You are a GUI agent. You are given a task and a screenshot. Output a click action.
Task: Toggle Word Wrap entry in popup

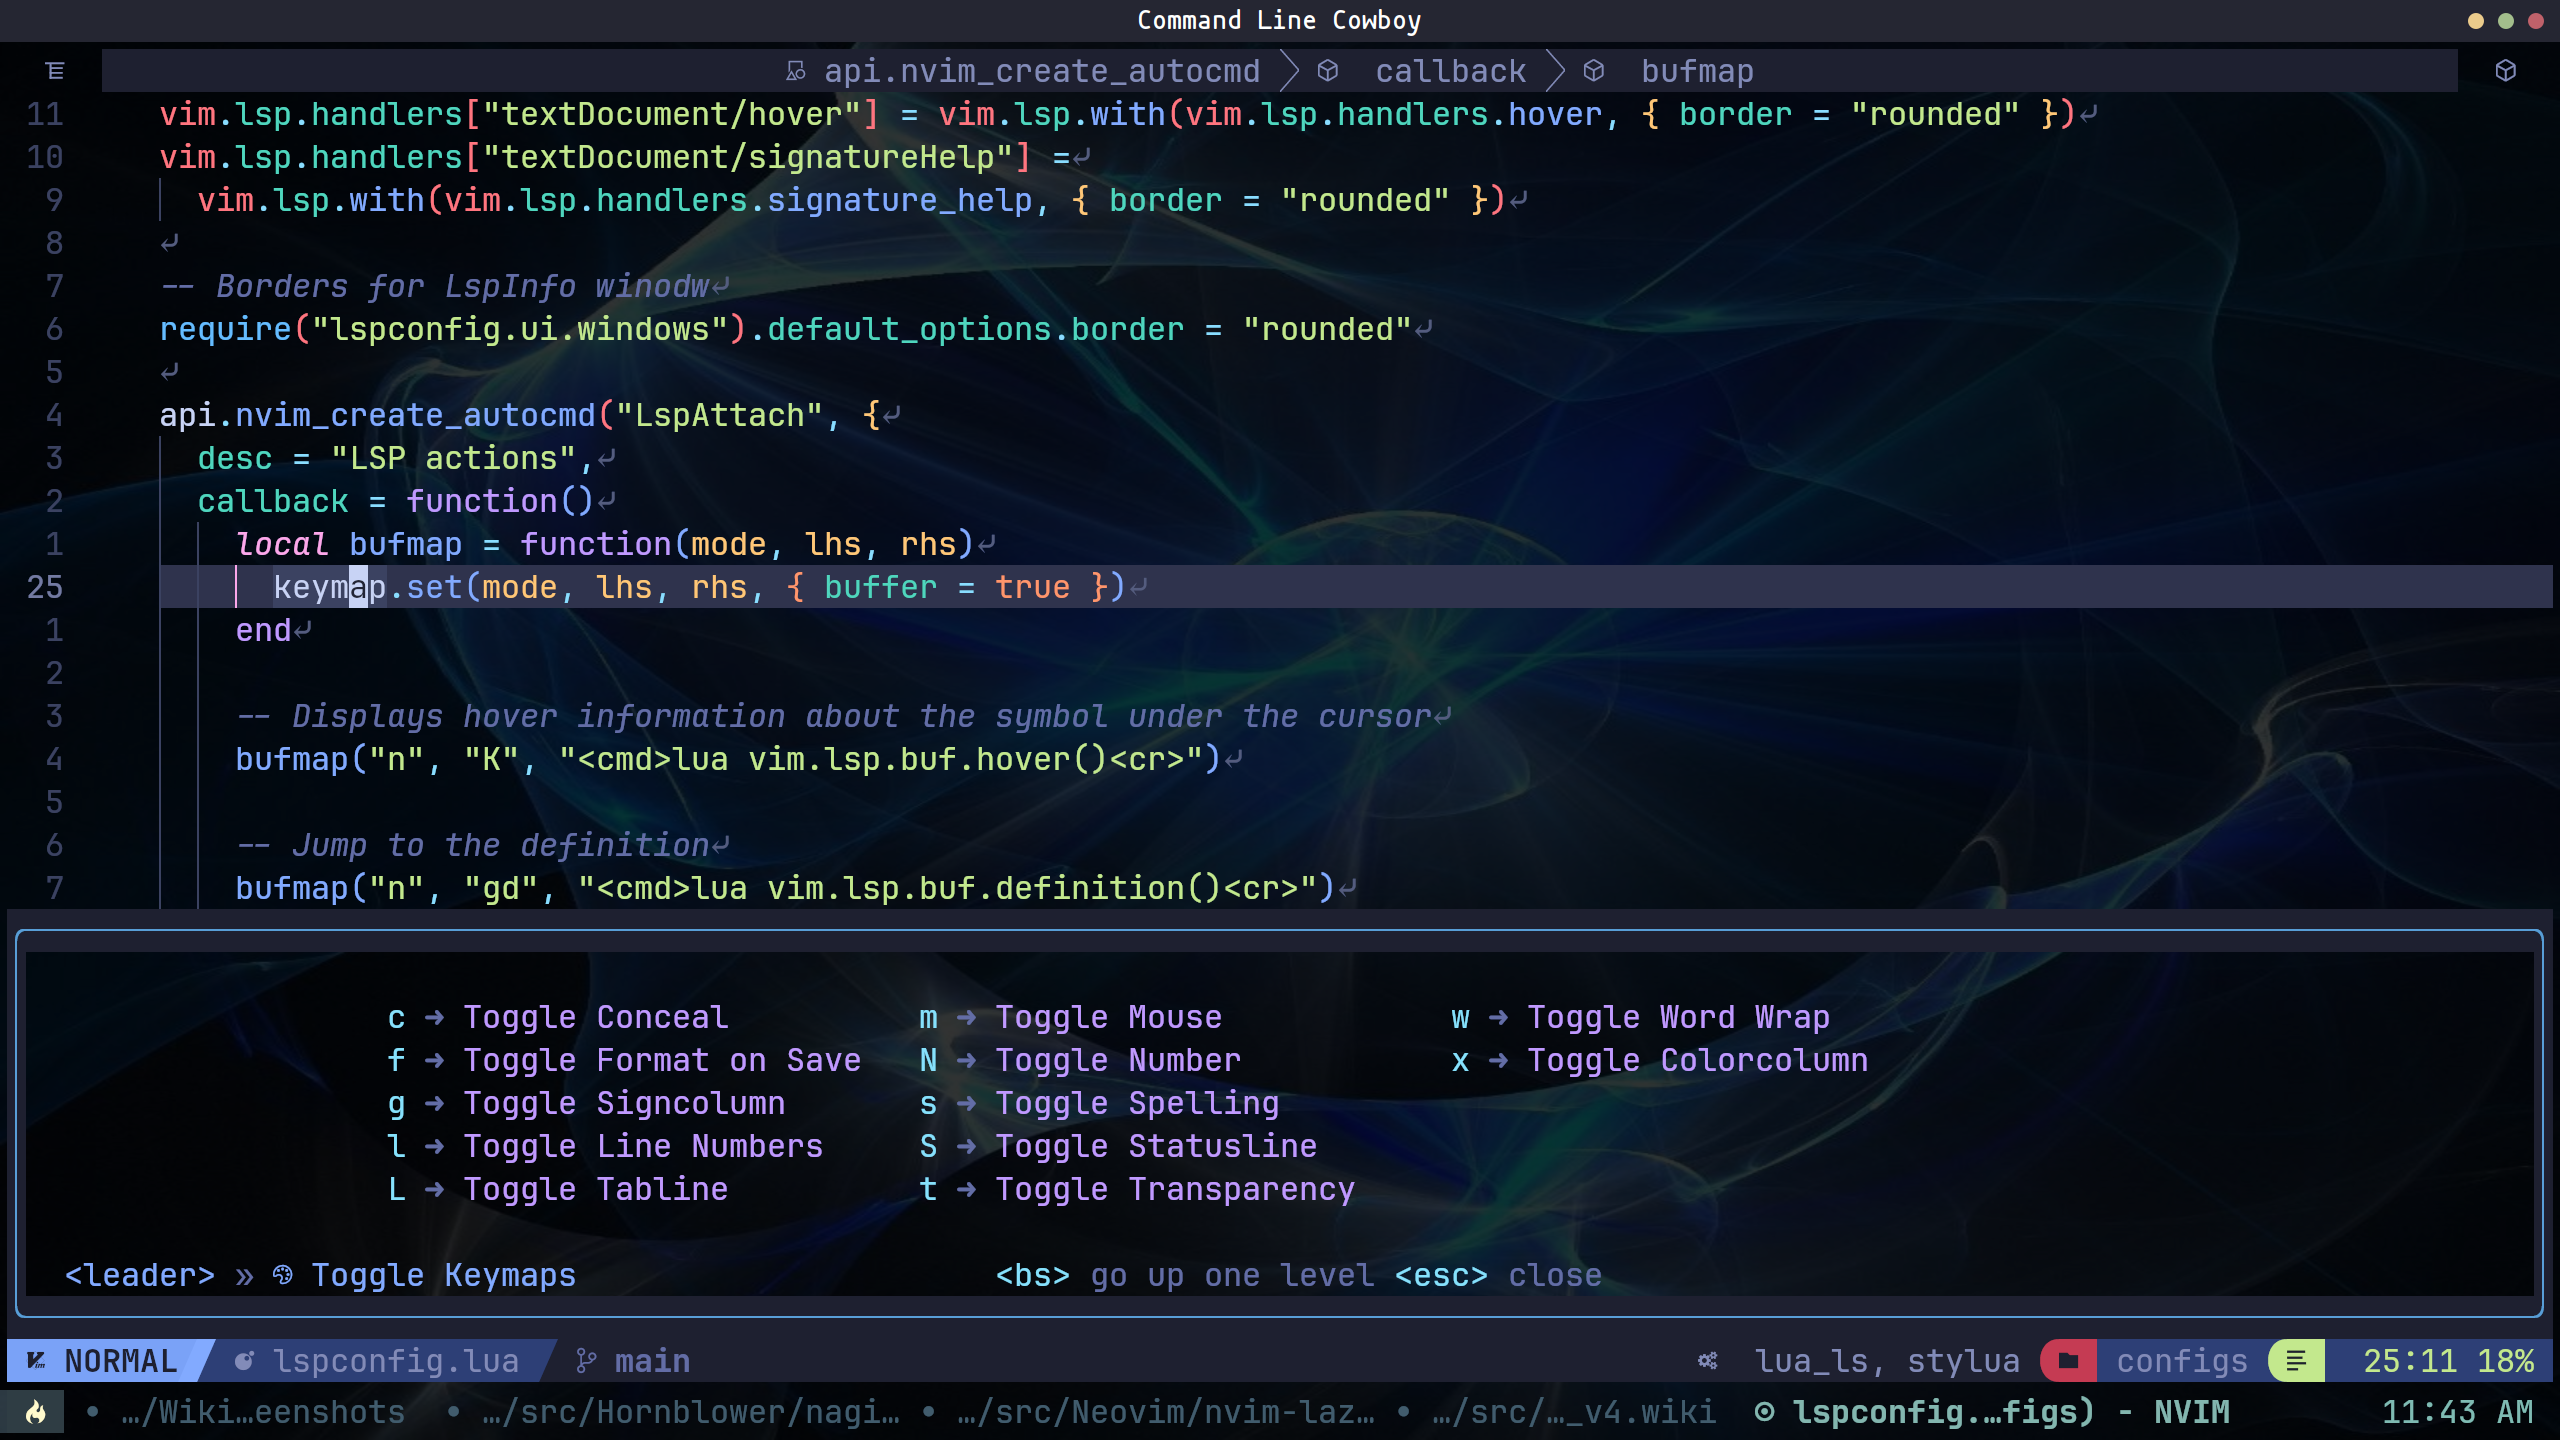(1677, 1017)
